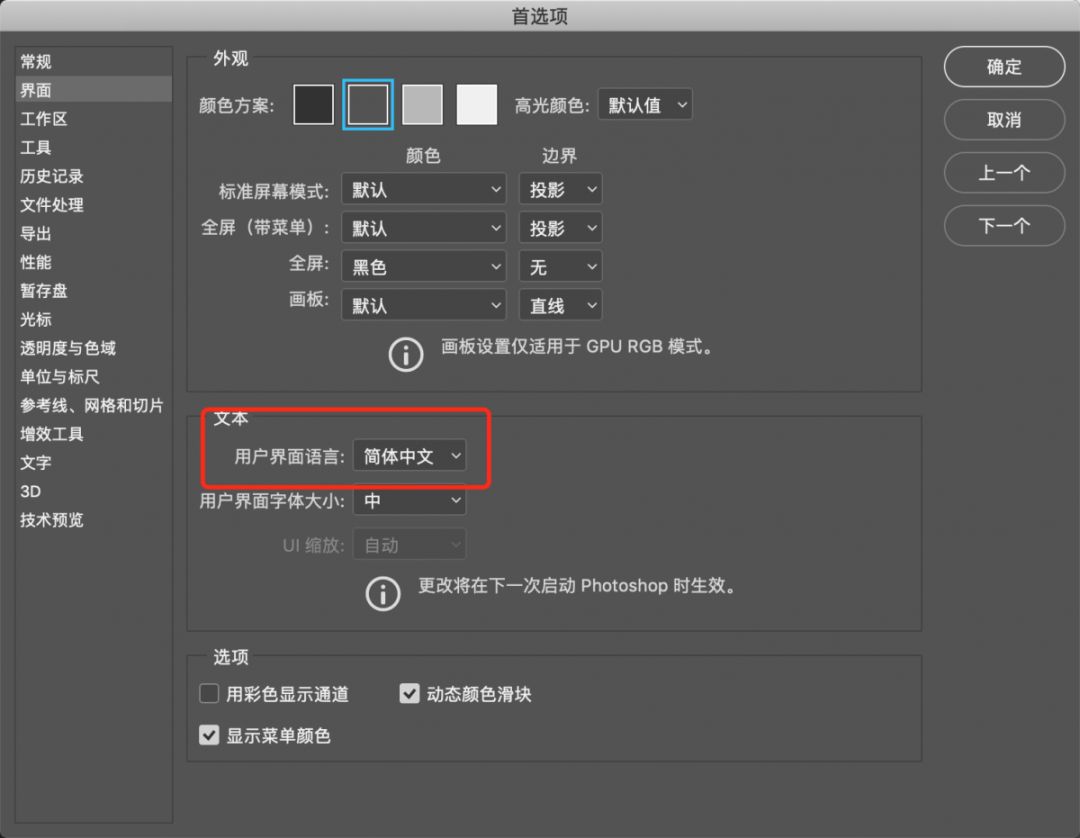Open the 高光颜色 dropdown showing 默认值

coord(645,104)
